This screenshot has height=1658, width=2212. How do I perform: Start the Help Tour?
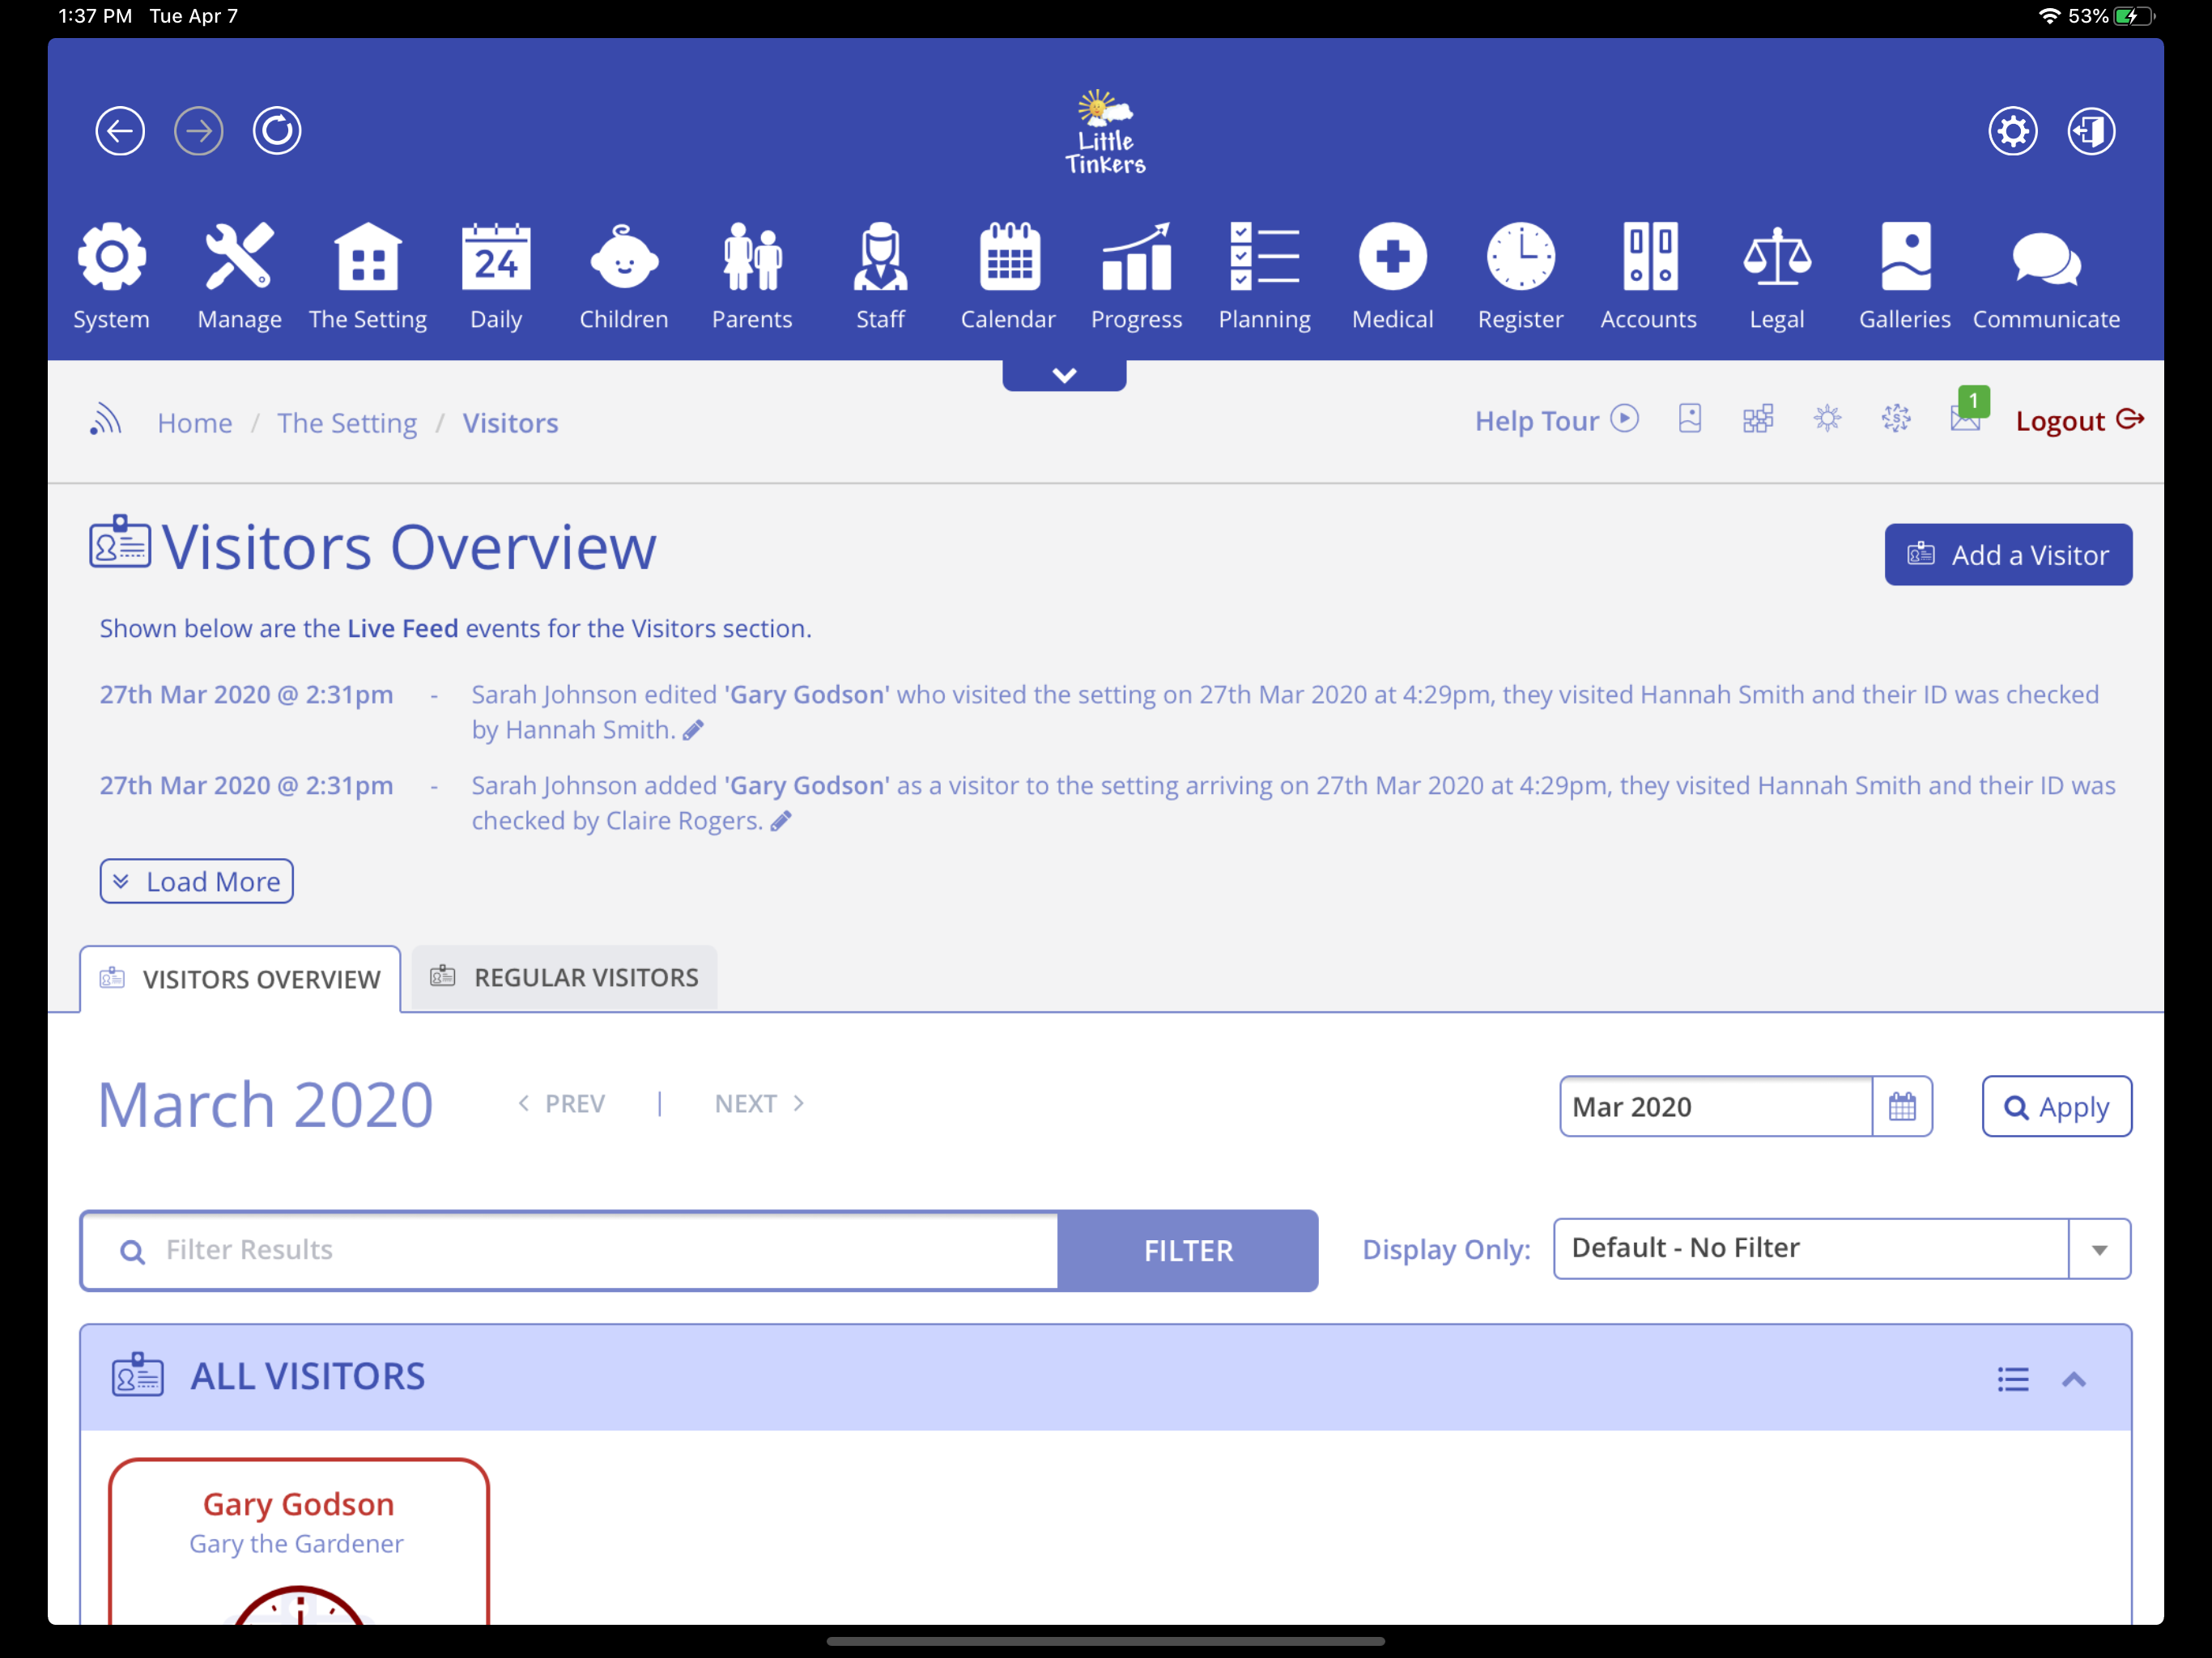pyautogui.click(x=1556, y=420)
